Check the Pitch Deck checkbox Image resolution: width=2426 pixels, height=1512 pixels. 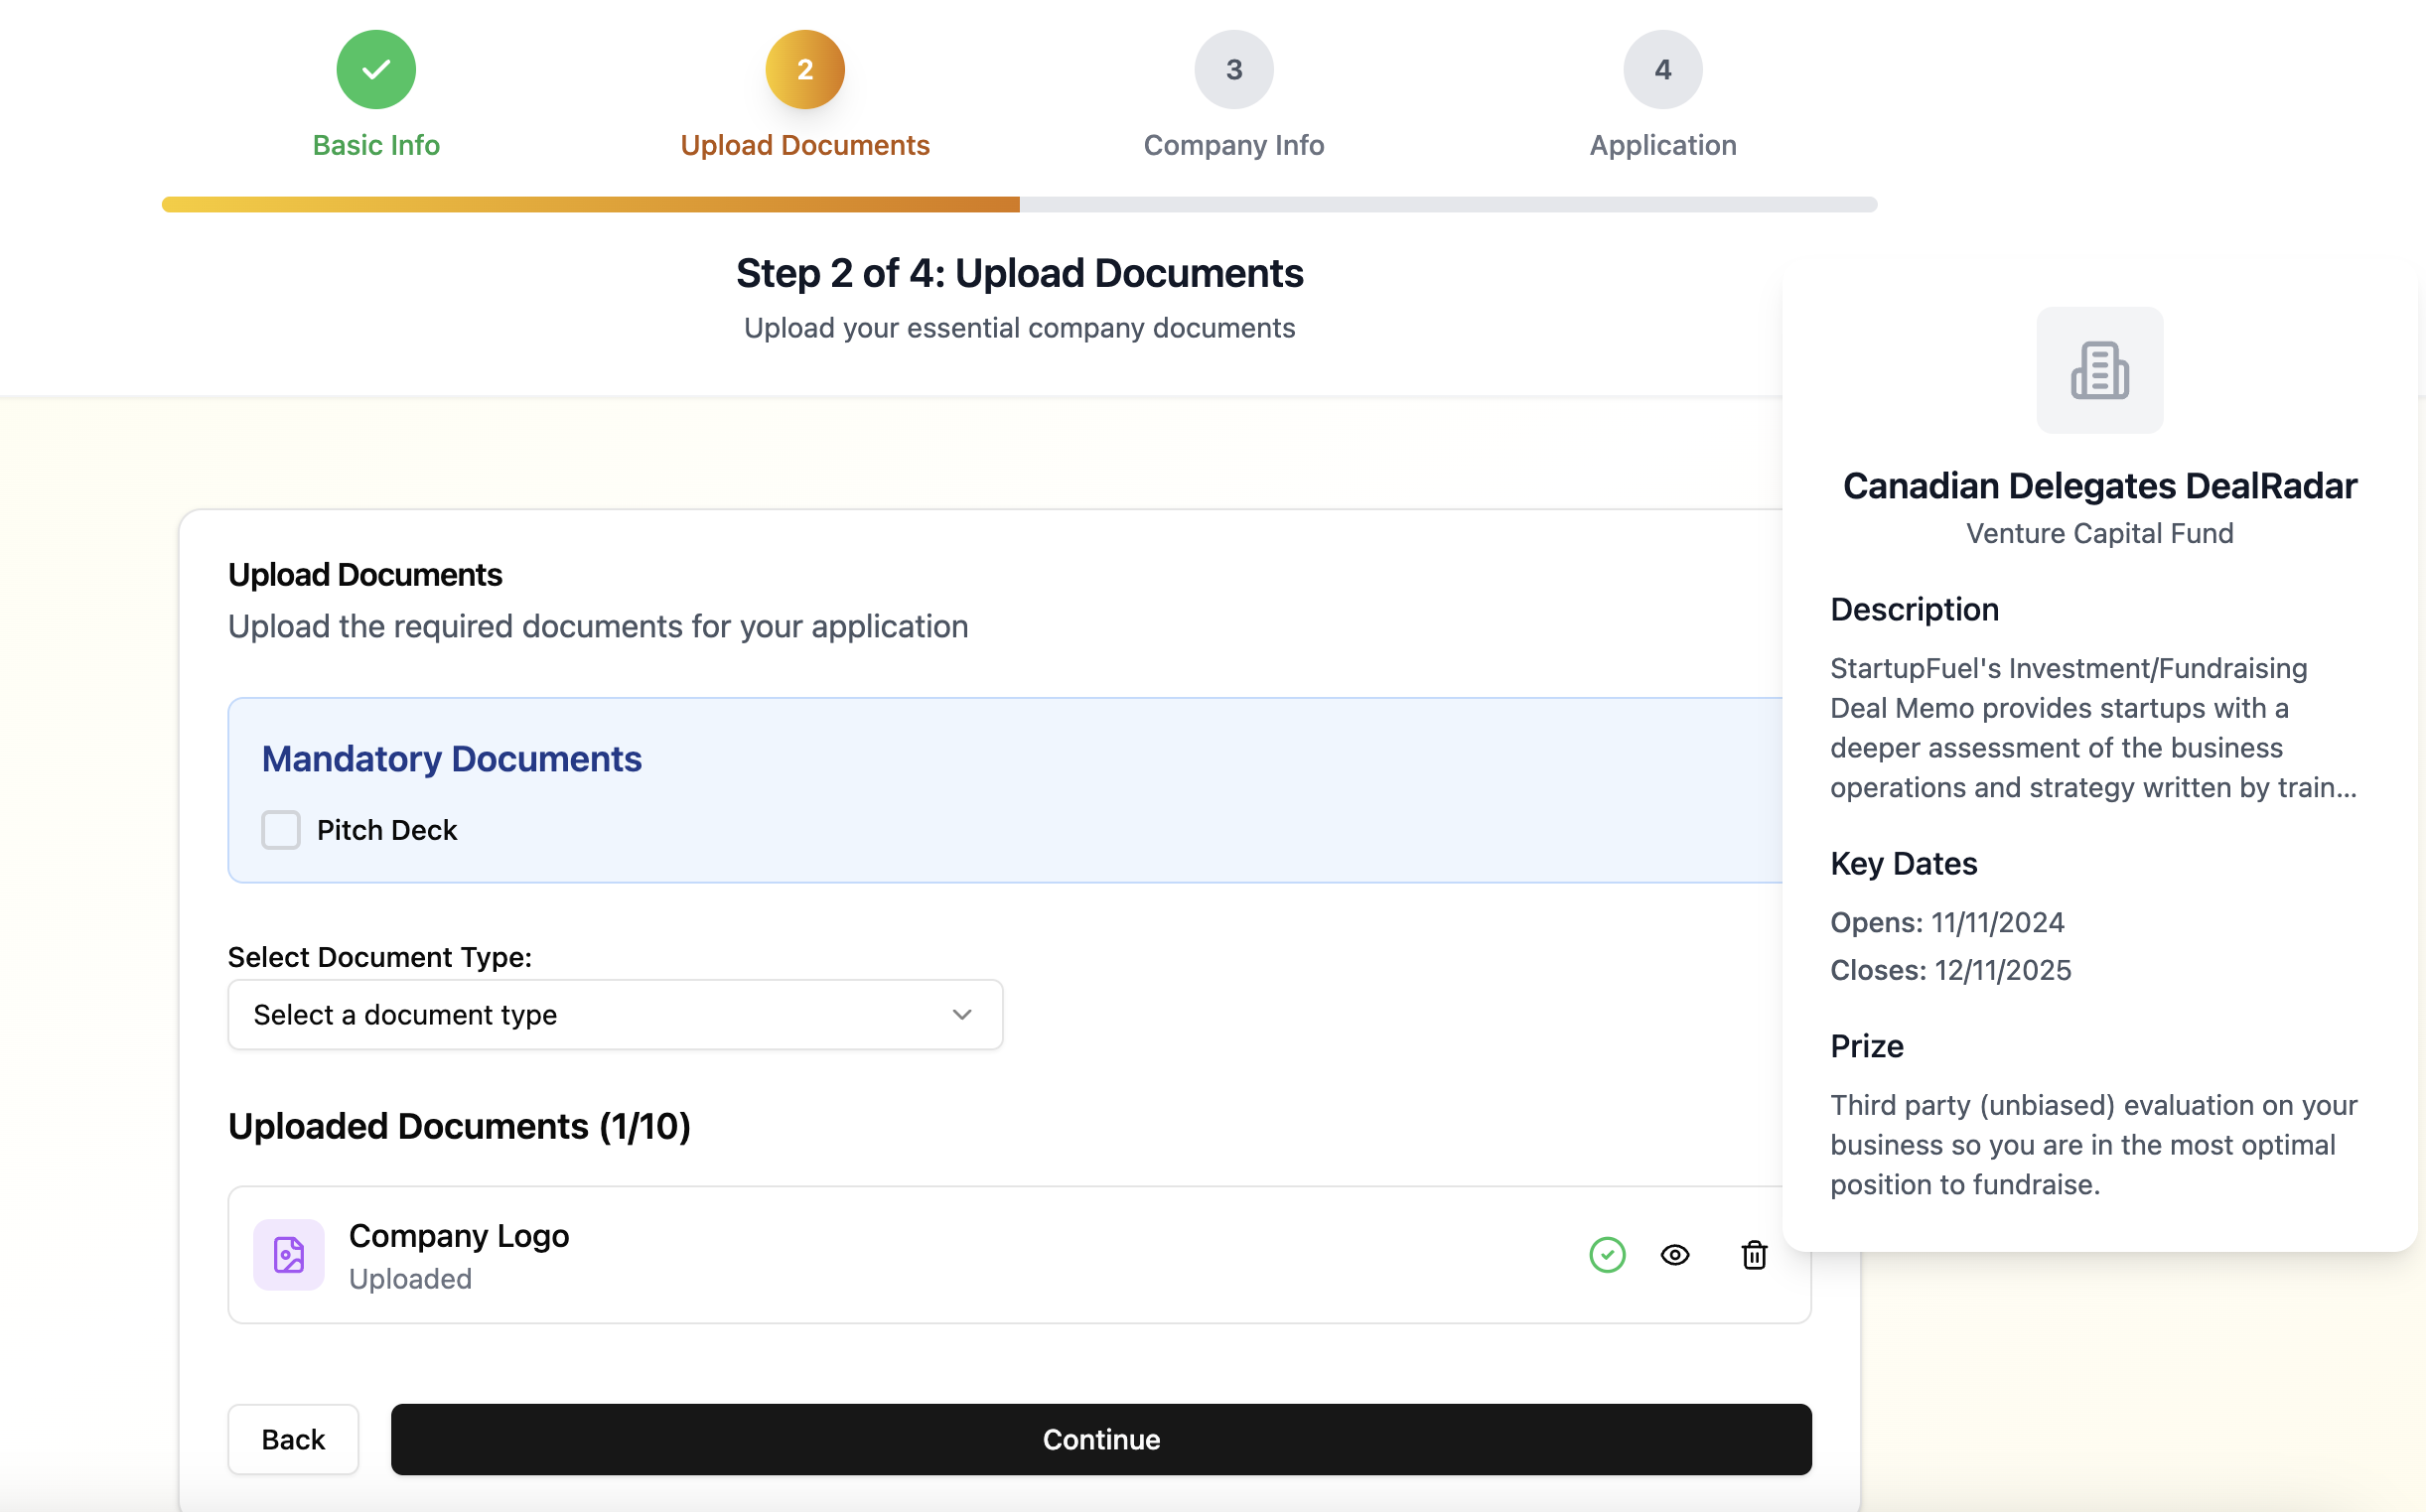point(281,830)
